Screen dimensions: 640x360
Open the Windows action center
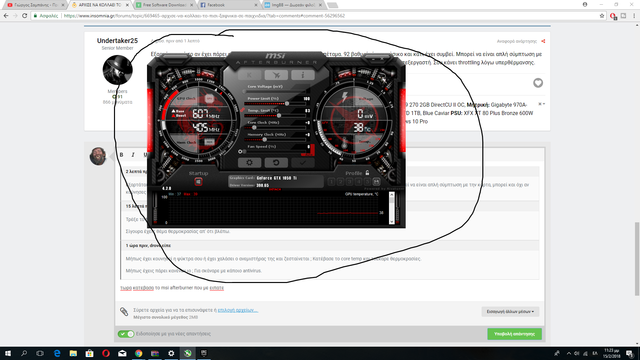(x=630, y=353)
